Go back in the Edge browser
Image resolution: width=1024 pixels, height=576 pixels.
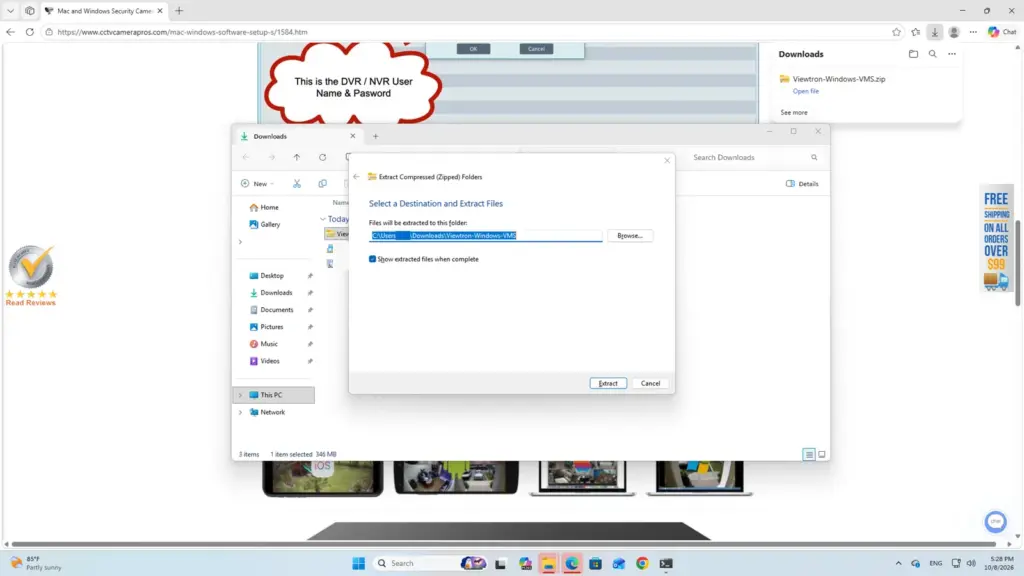10,32
